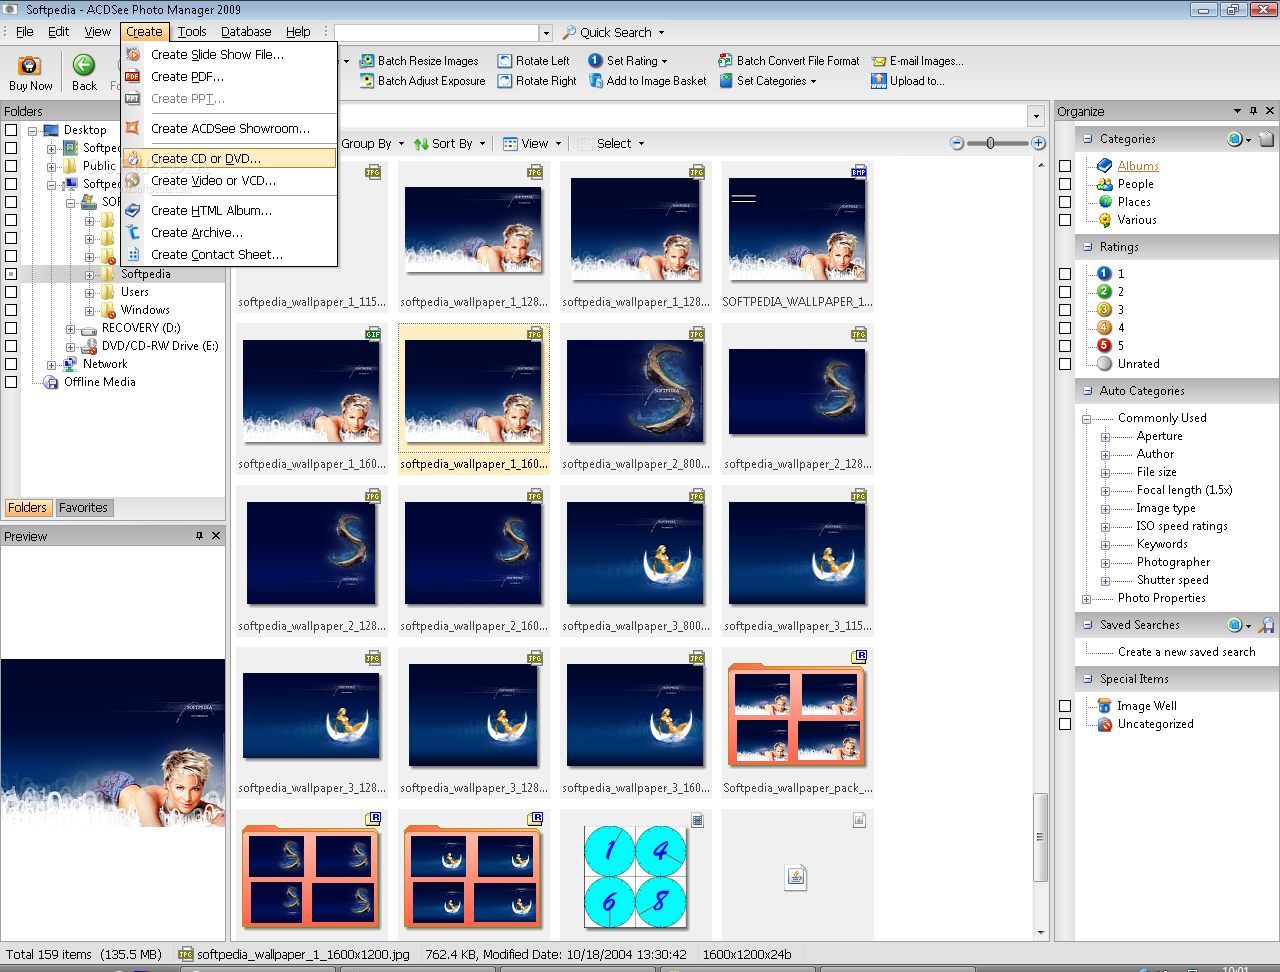Adjust the thumbnail size zoom slider
Image resolution: width=1280 pixels, height=972 pixels.
990,143
